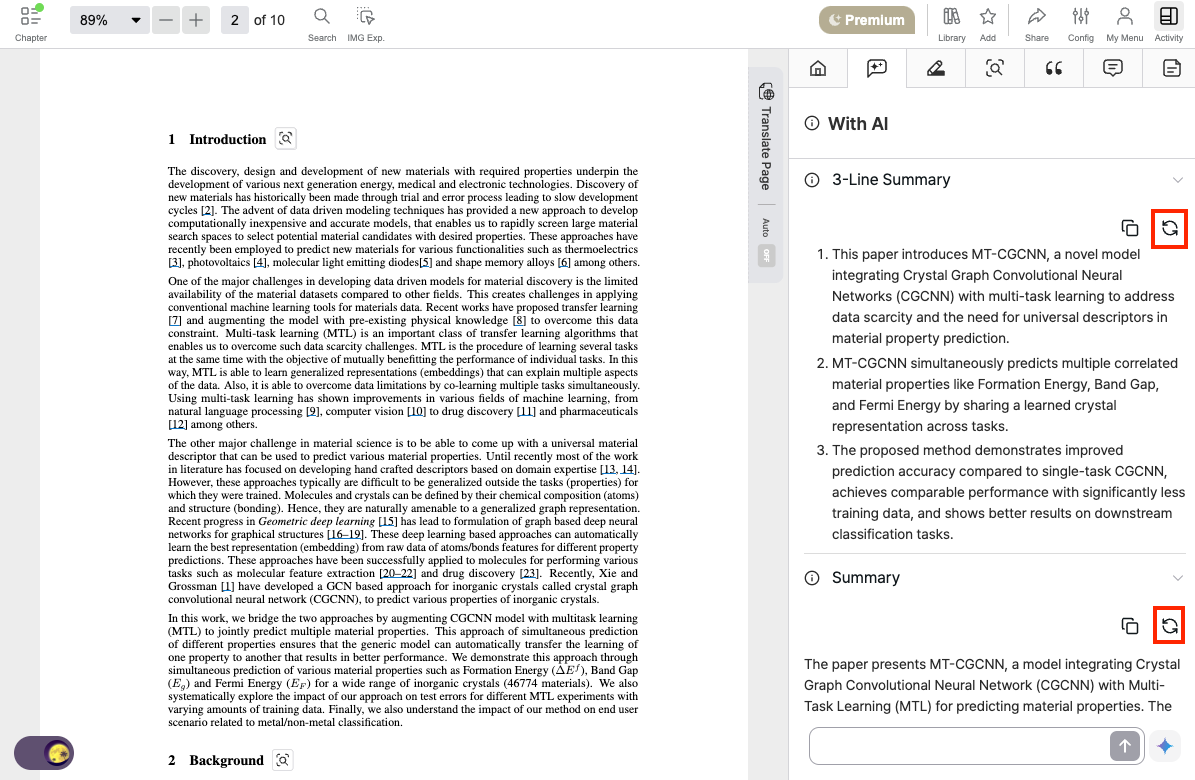Toggle Auto translate OFF switch

(x=767, y=255)
